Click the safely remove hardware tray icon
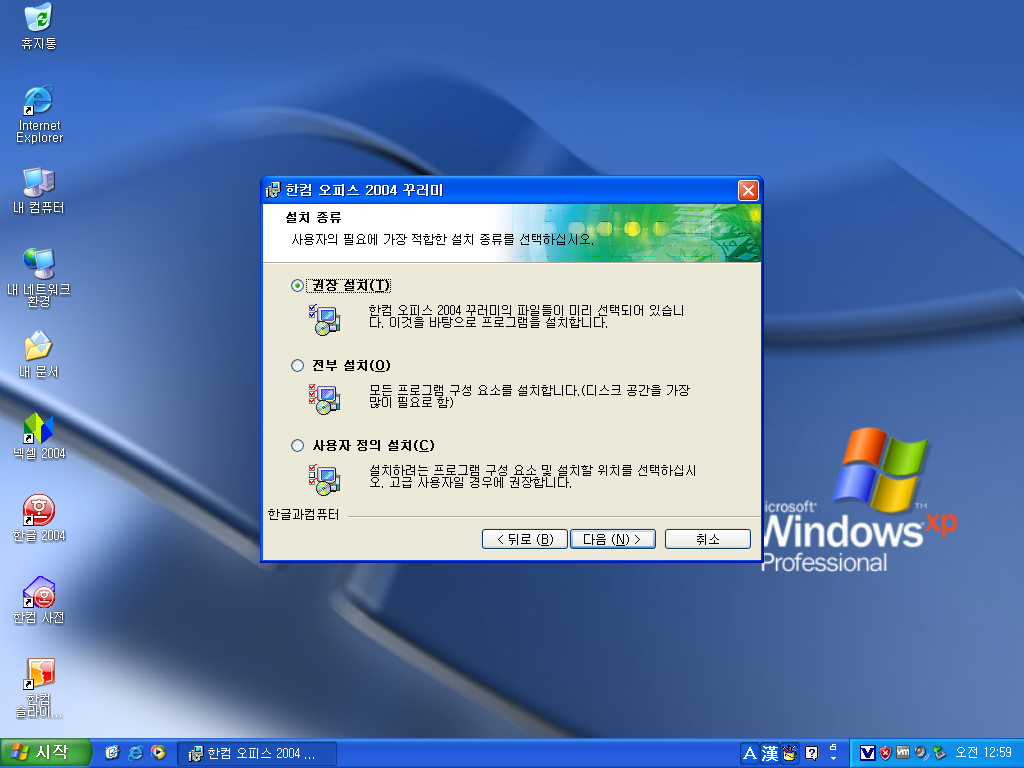 point(939,753)
